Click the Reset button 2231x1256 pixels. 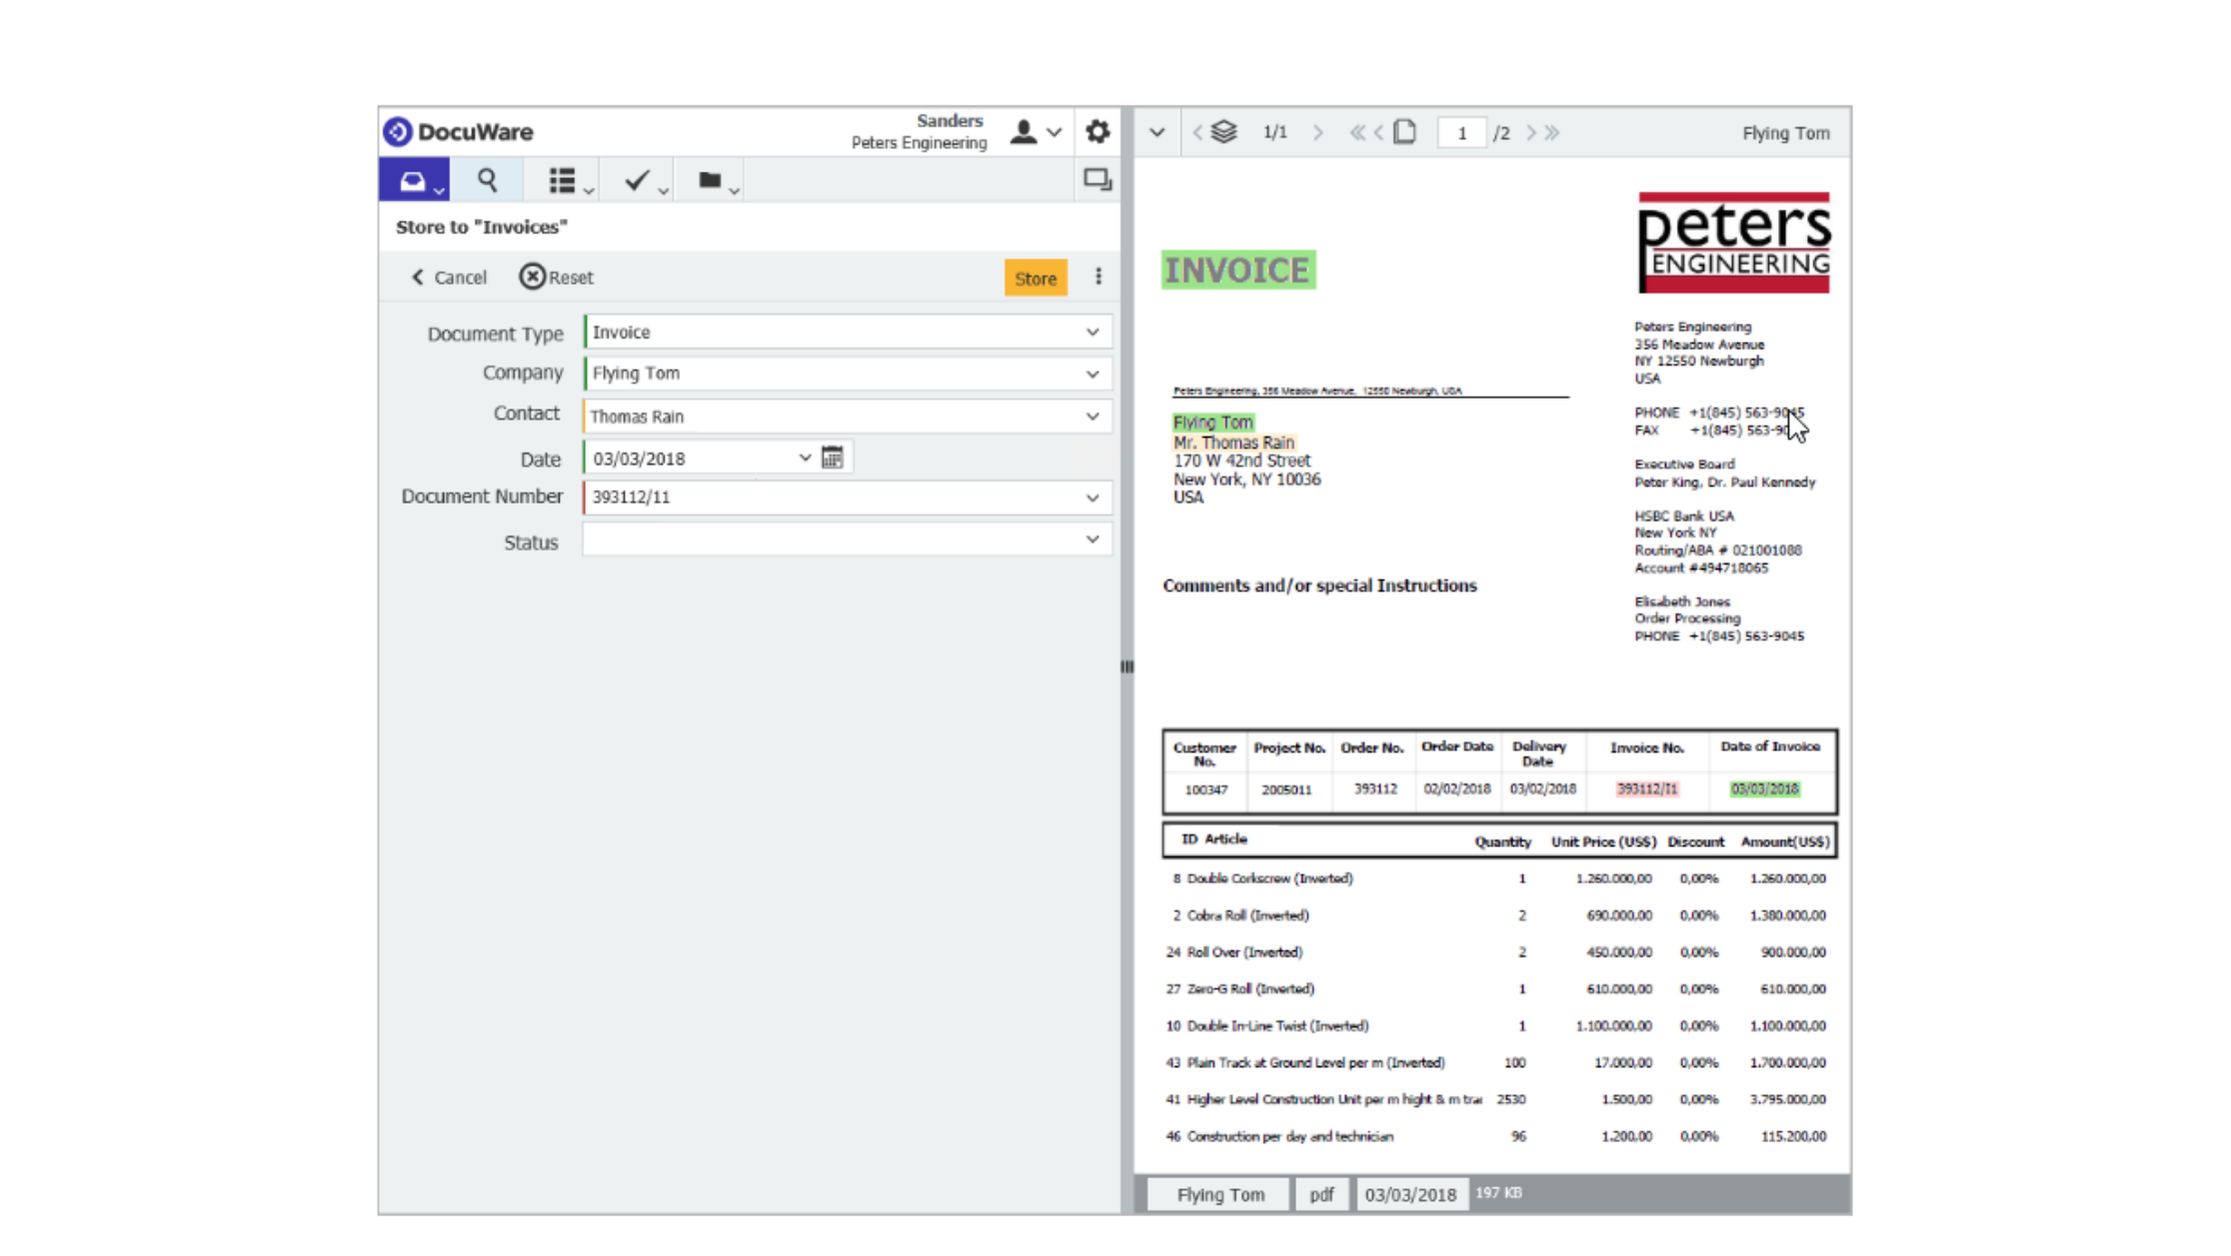556,277
